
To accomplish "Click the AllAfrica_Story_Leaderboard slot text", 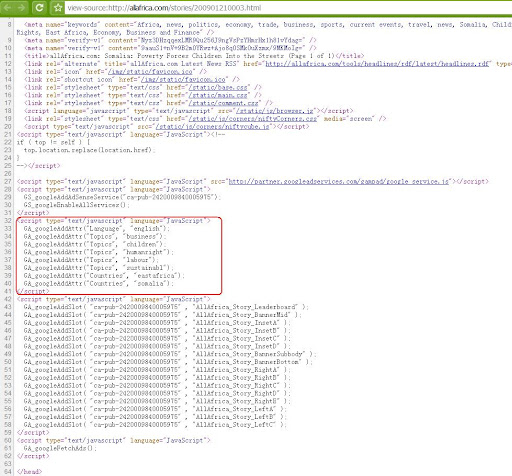I will (245, 307).
